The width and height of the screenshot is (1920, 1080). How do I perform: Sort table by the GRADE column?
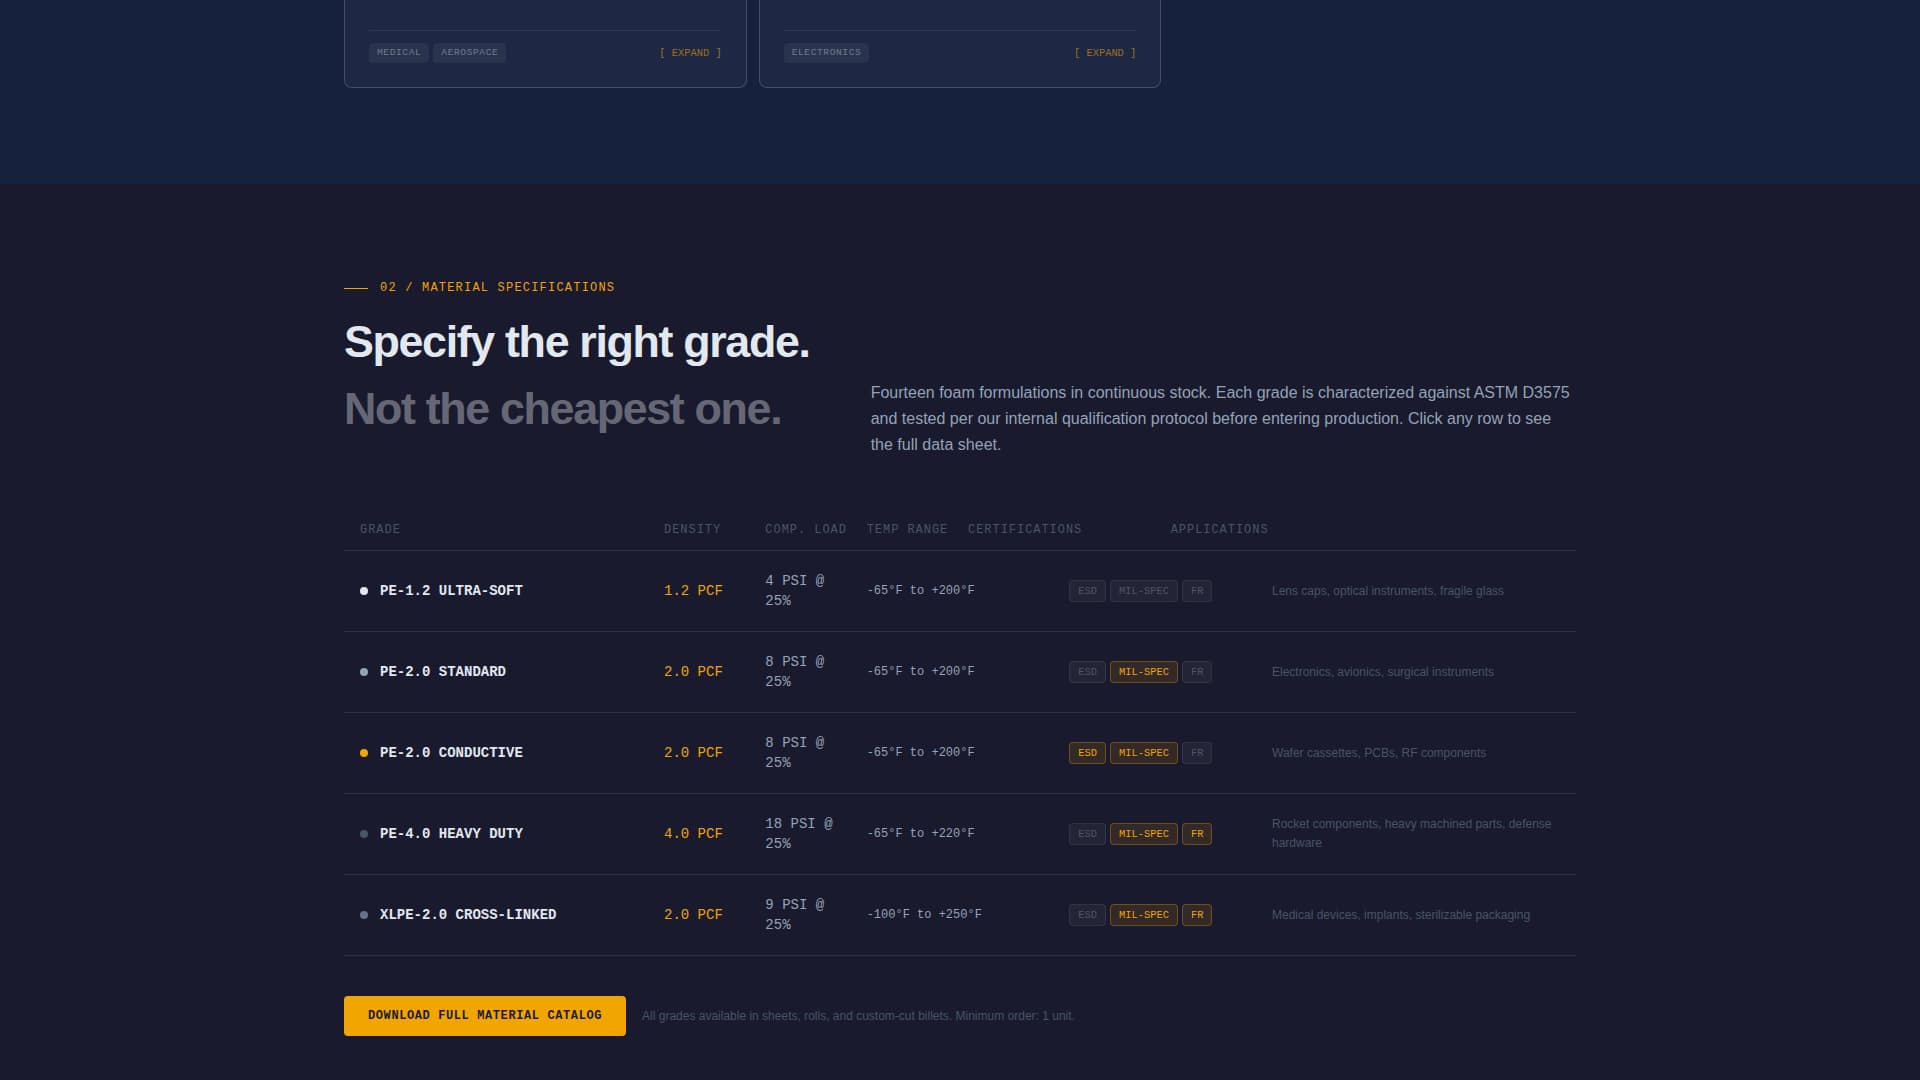[379, 529]
